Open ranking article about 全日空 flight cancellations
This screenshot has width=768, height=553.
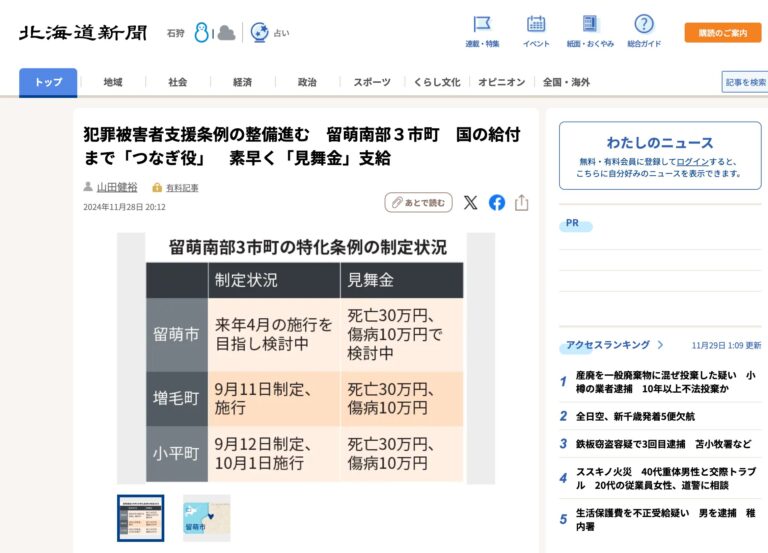(x=635, y=416)
